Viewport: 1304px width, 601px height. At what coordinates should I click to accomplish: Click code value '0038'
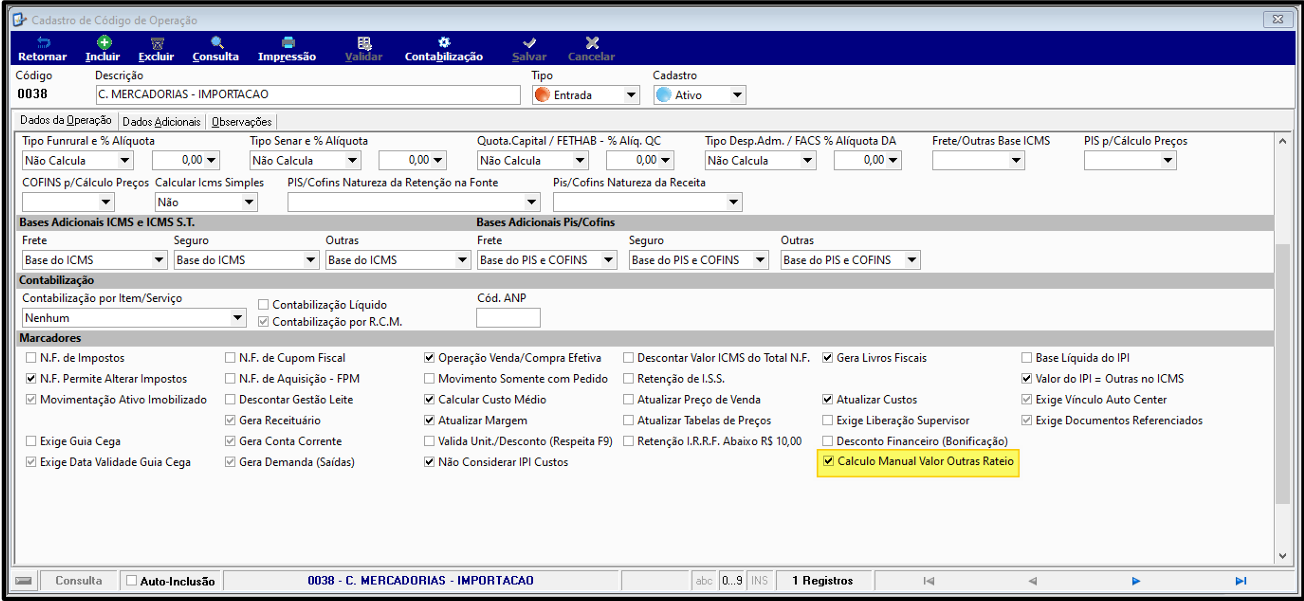(34, 94)
